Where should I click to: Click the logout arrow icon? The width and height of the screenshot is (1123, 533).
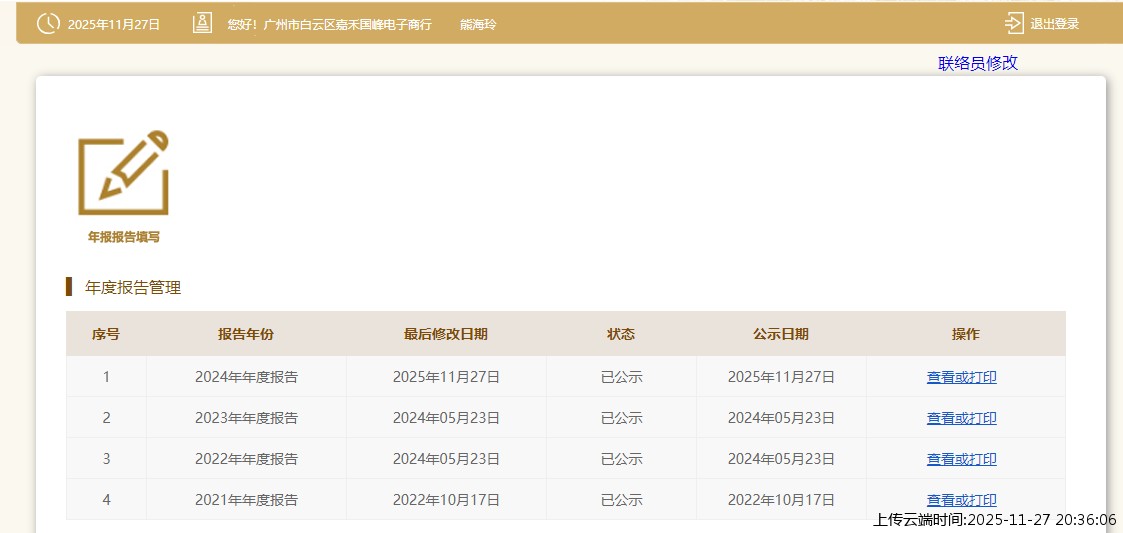[x=1014, y=24]
